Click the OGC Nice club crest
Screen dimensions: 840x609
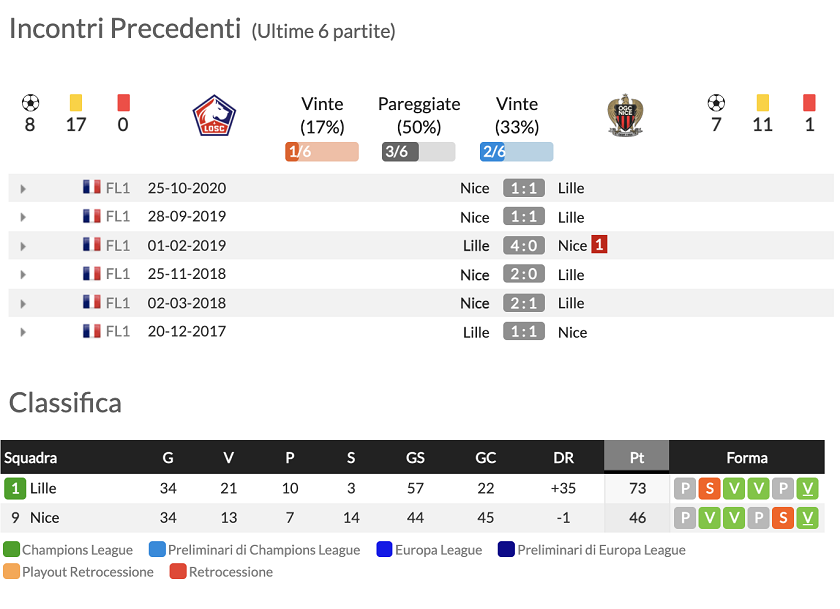(x=626, y=115)
